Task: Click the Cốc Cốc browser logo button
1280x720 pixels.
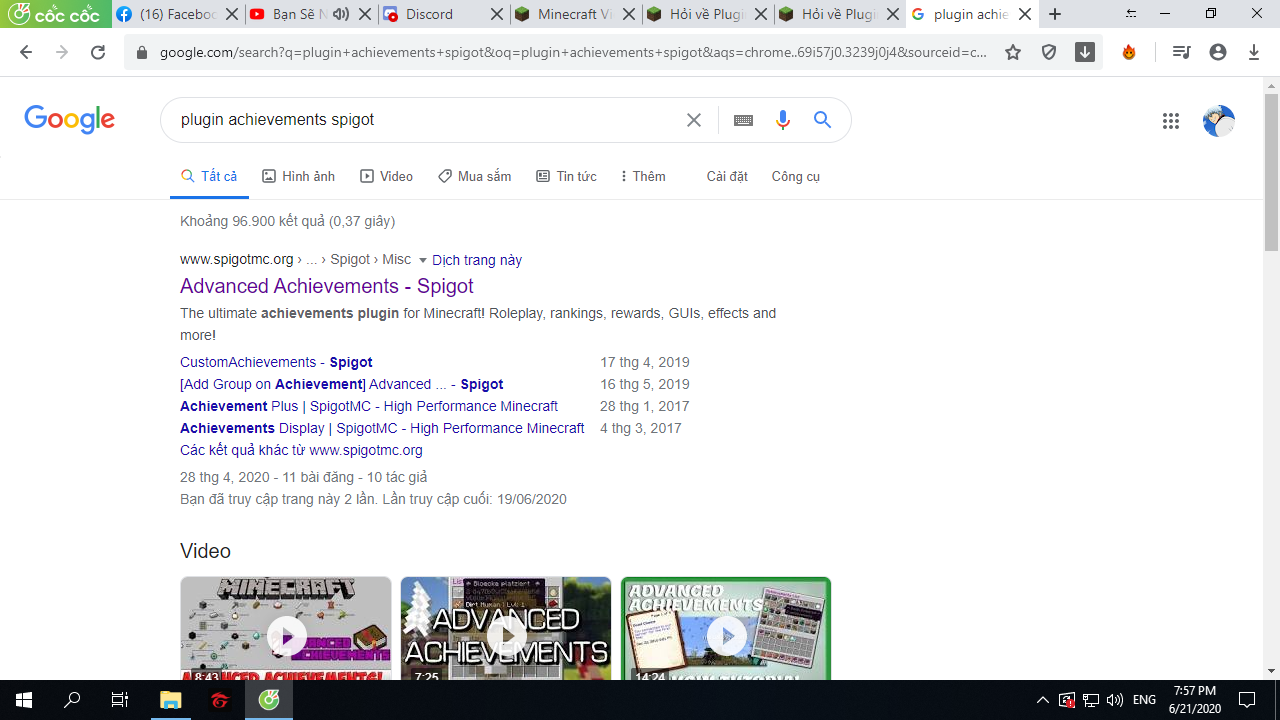Action: (x=54, y=14)
